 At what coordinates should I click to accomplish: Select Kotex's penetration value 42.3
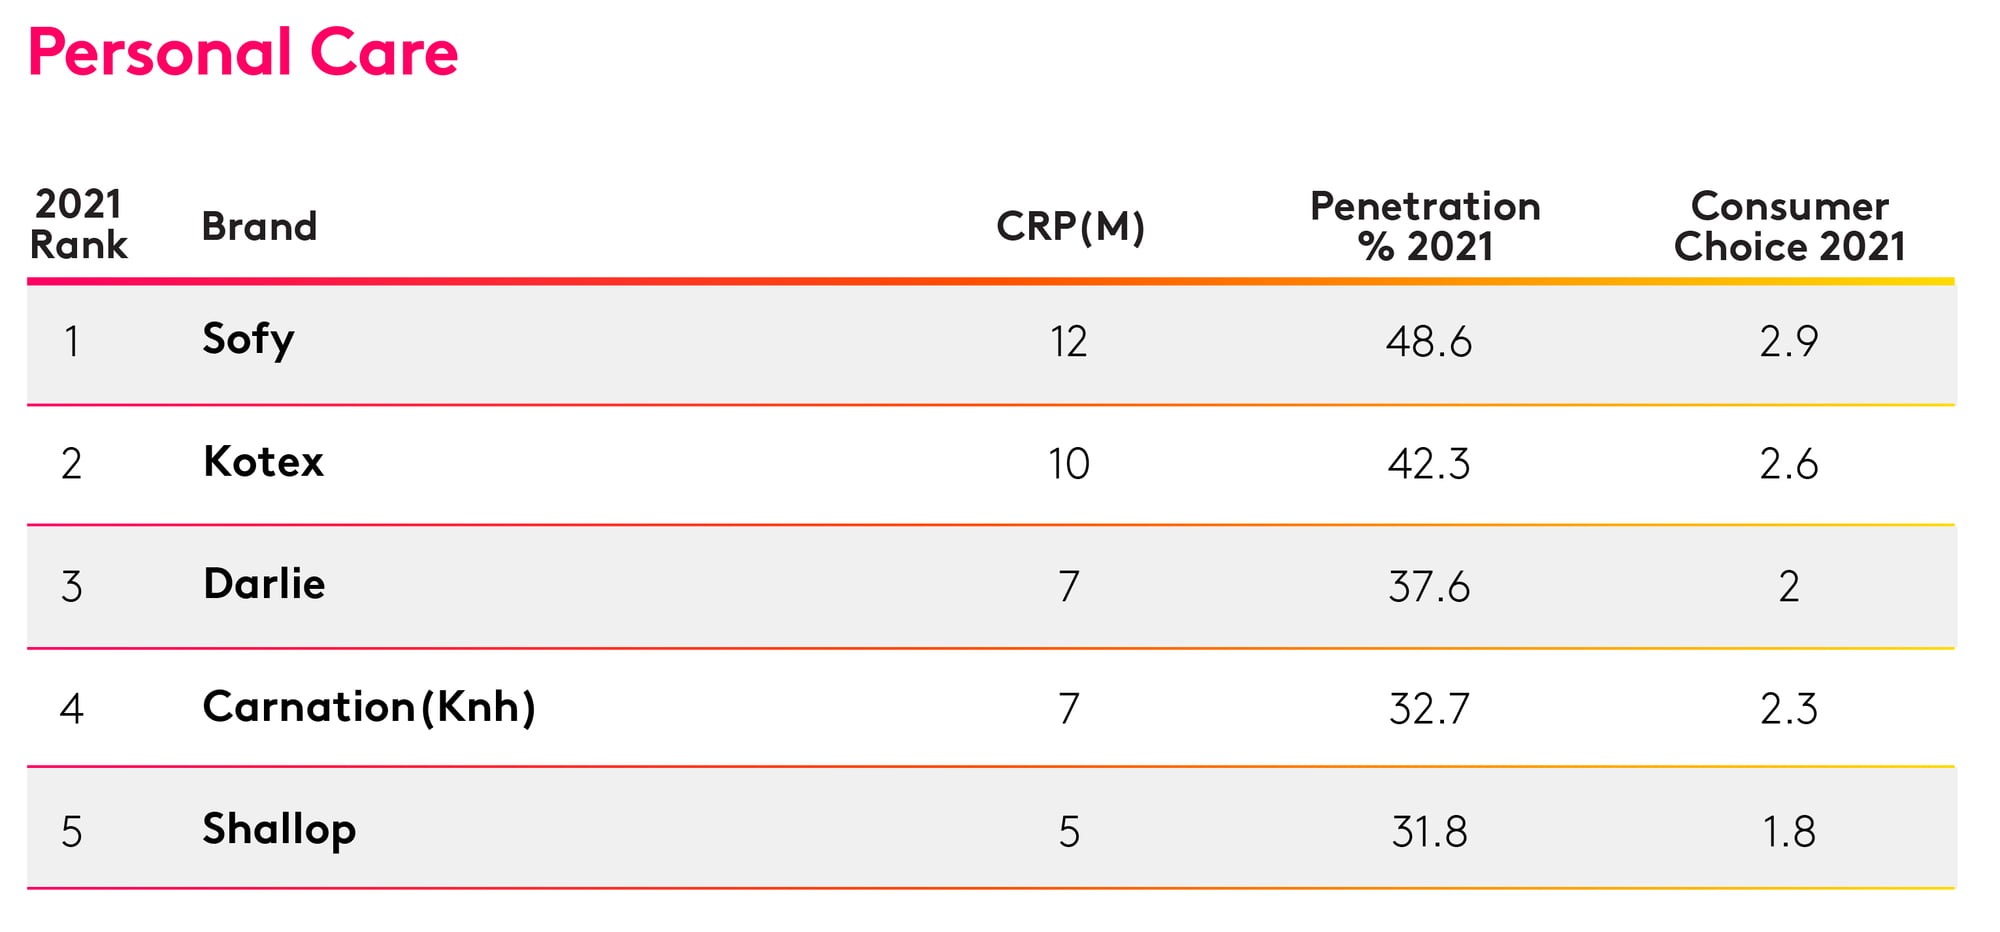[1429, 465]
